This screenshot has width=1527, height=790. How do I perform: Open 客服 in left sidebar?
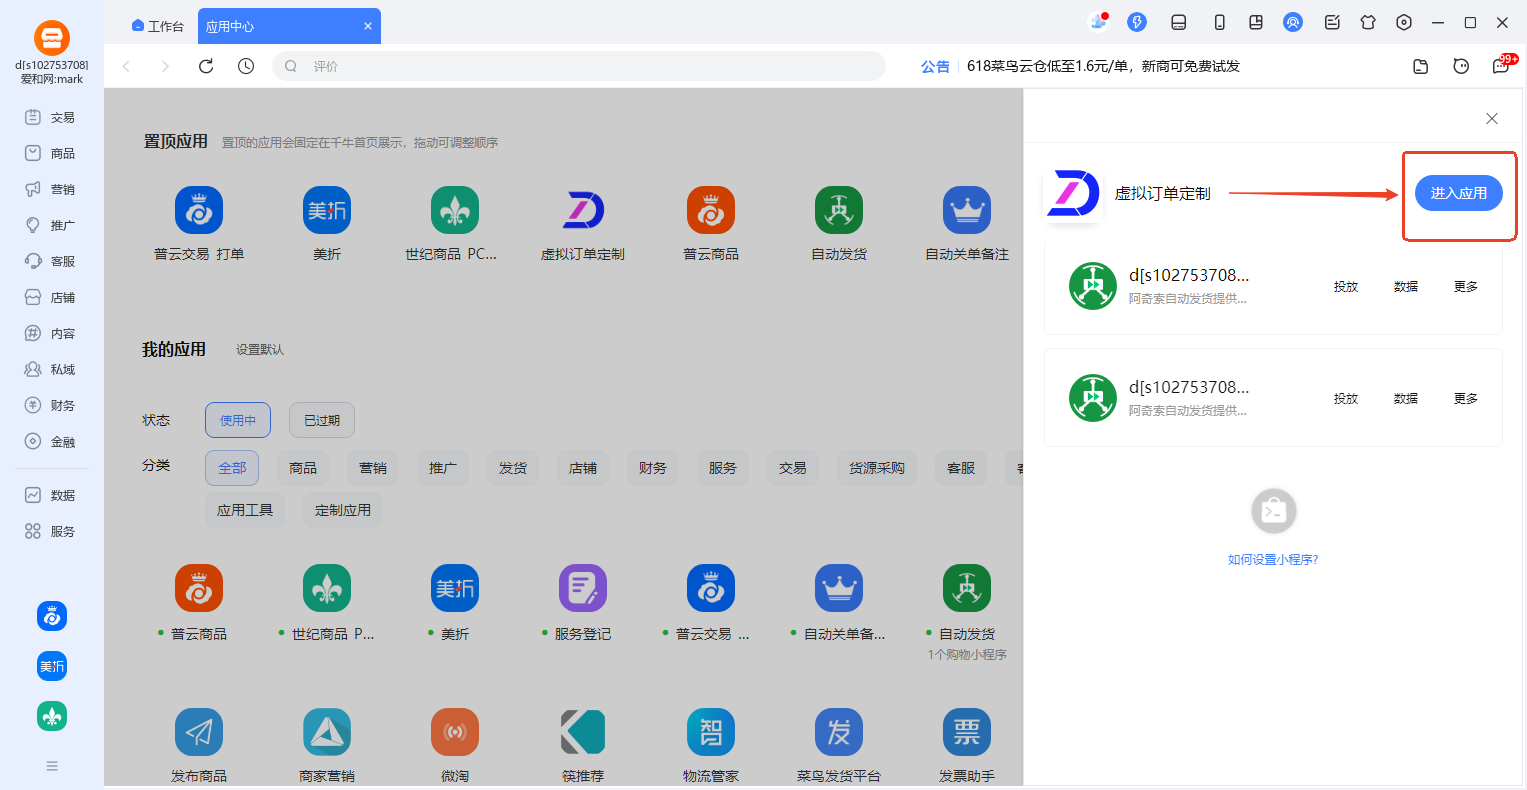tap(51, 261)
